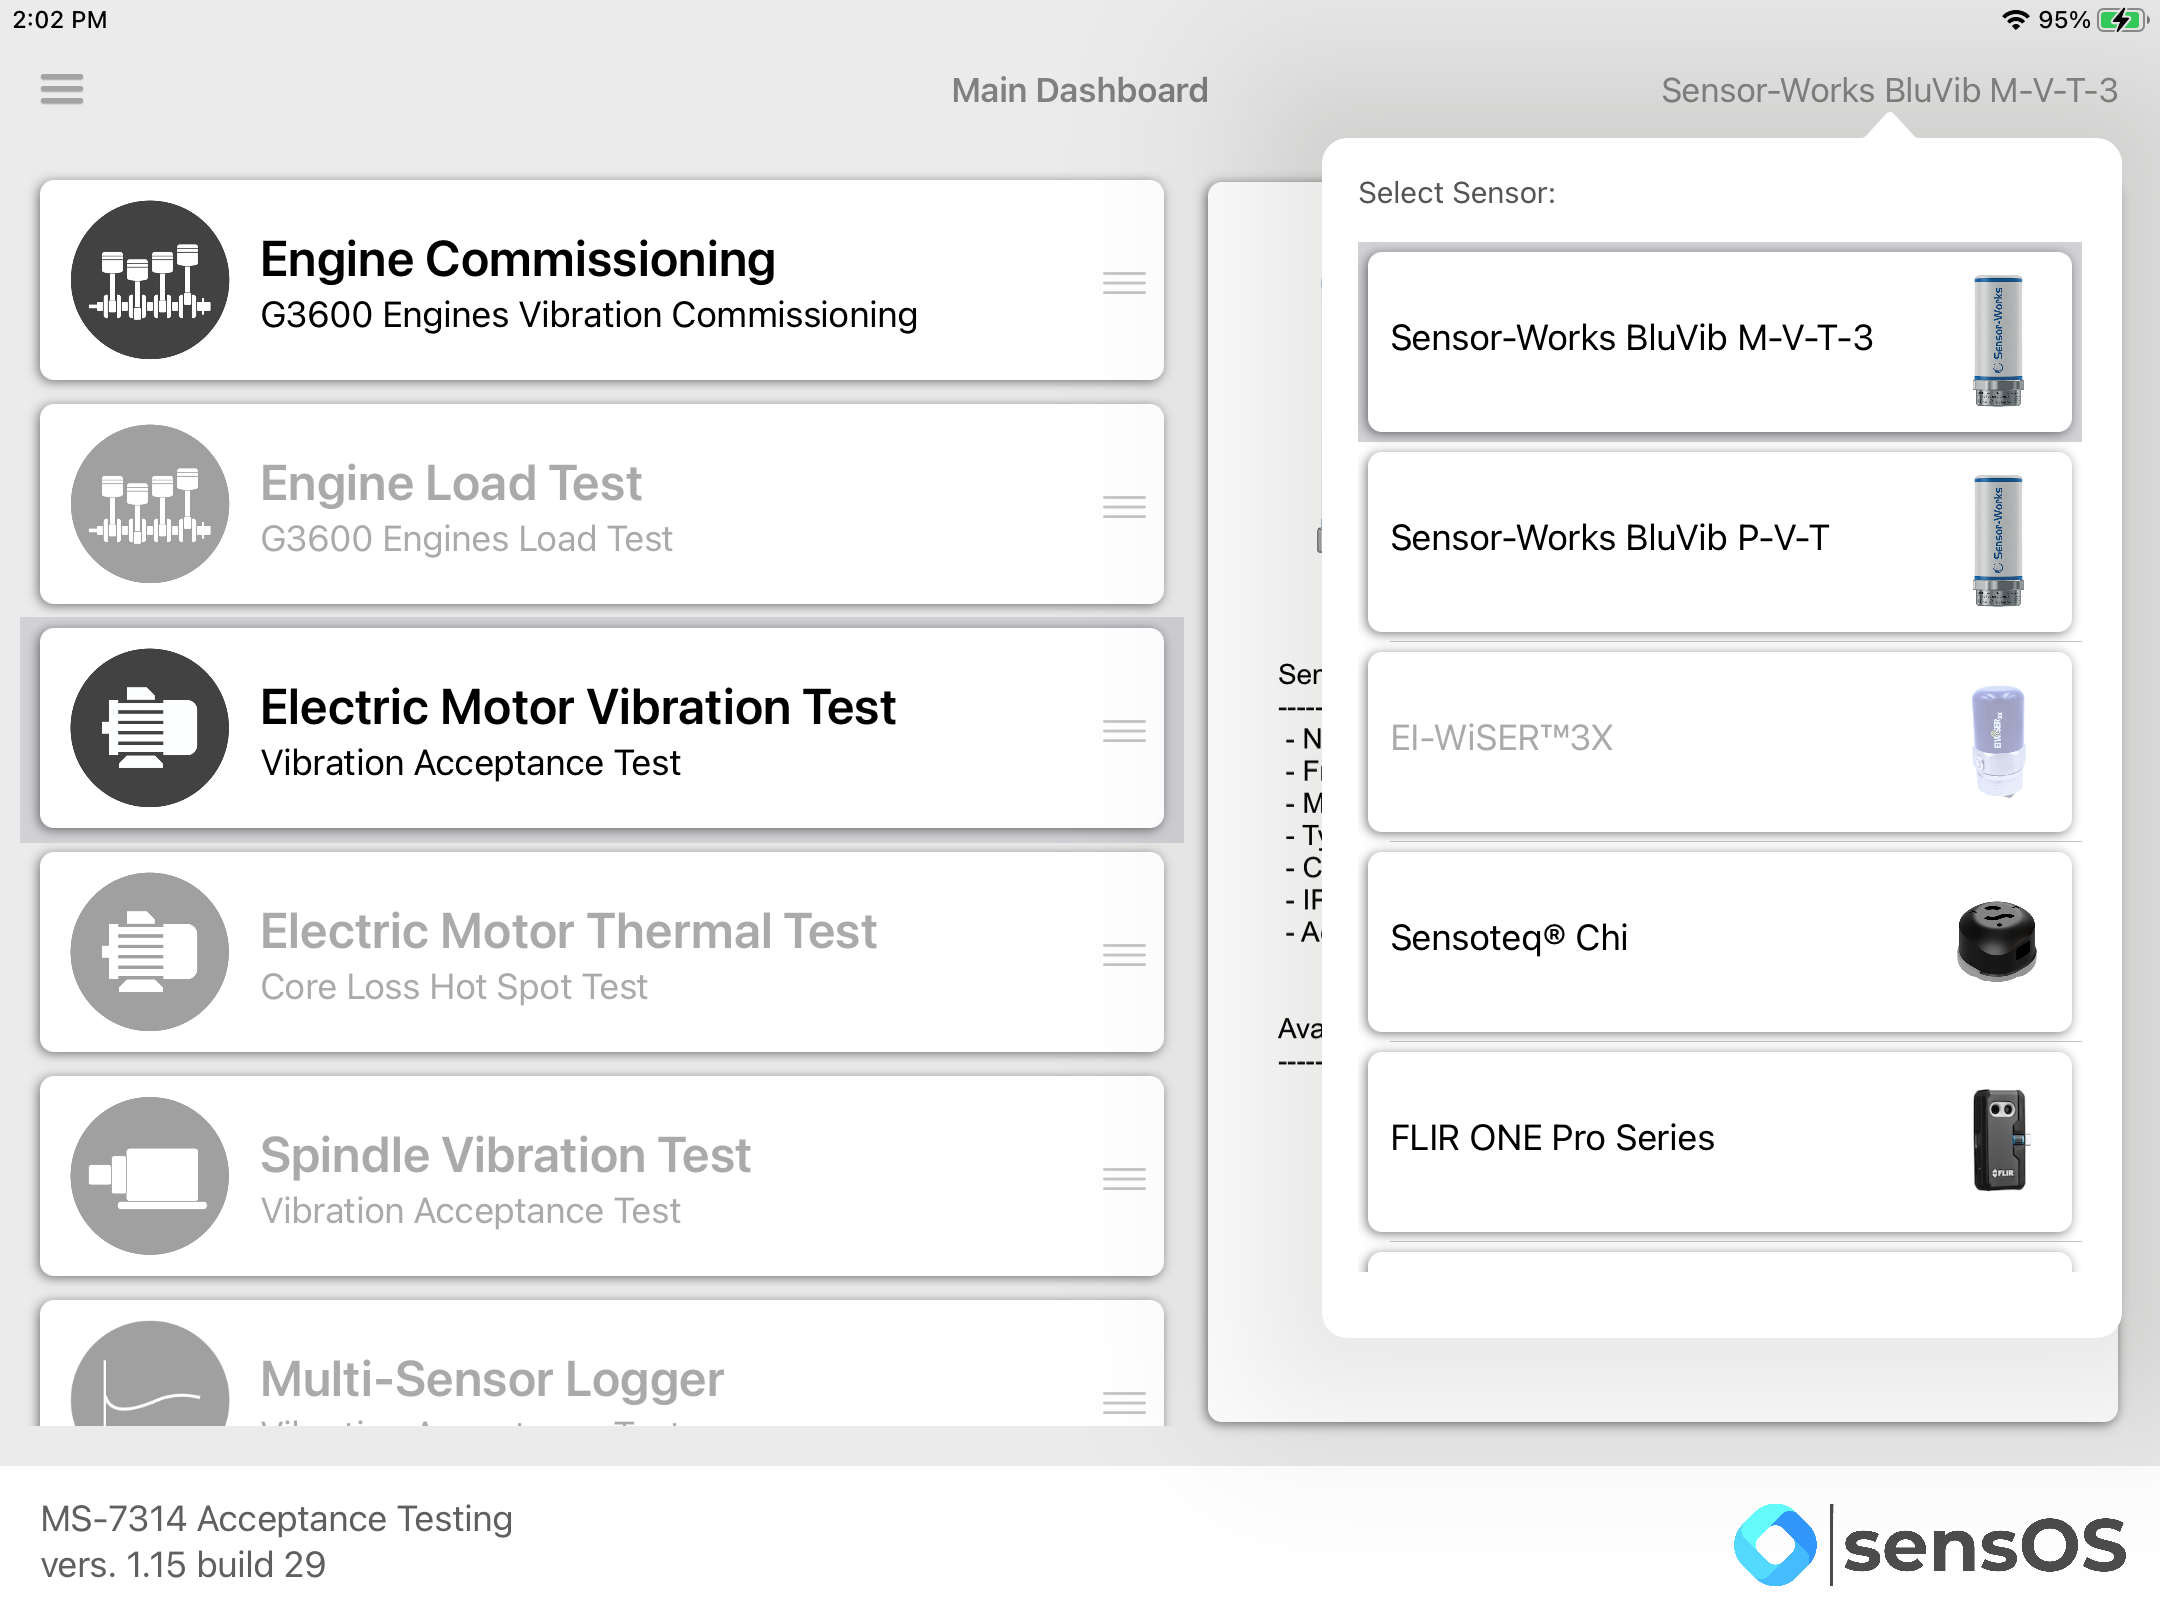Click the Select Sensor: heading

click(1457, 193)
